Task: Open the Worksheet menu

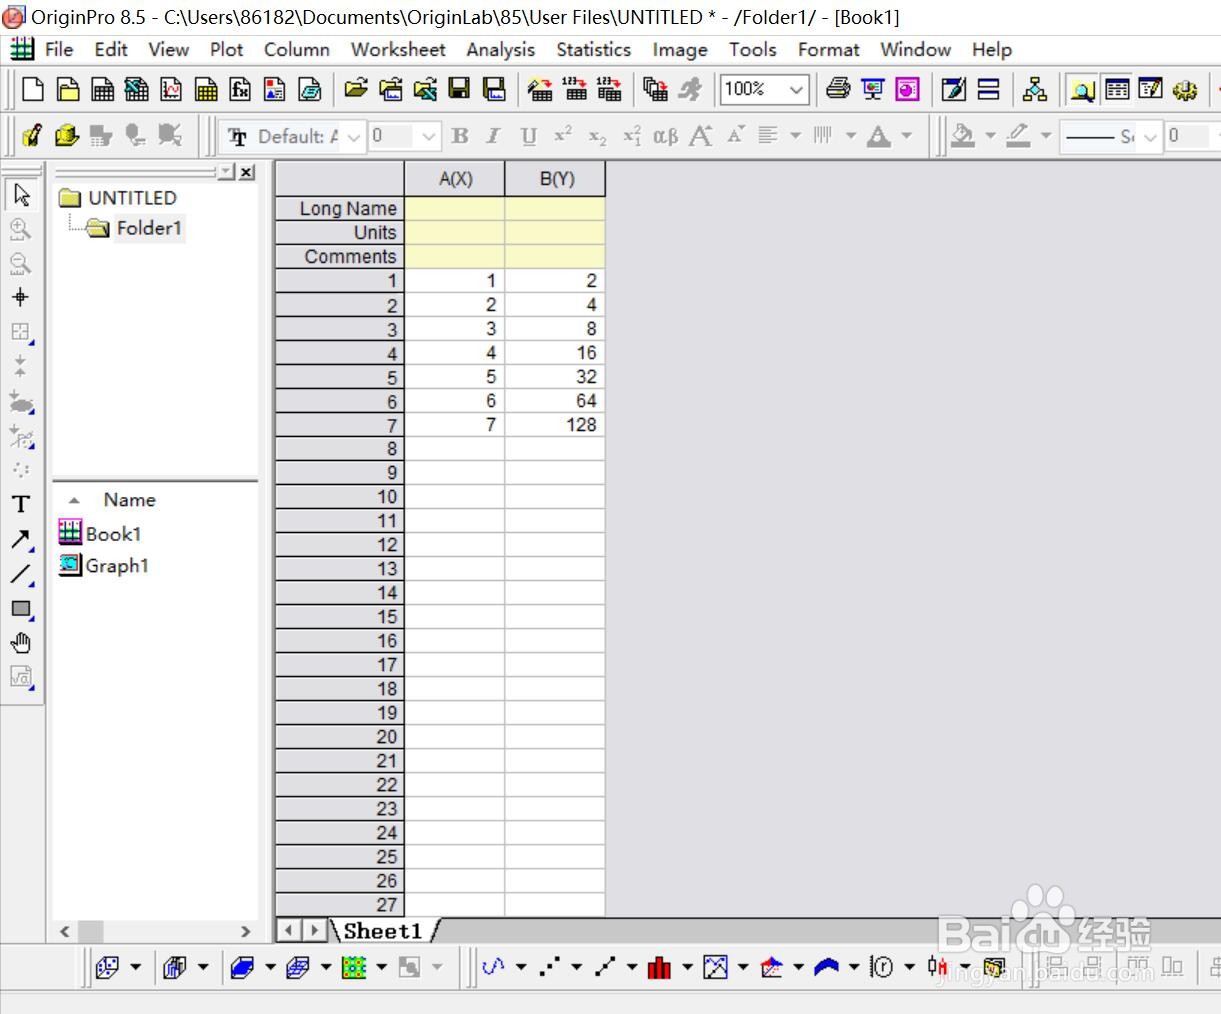Action: pos(398,49)
